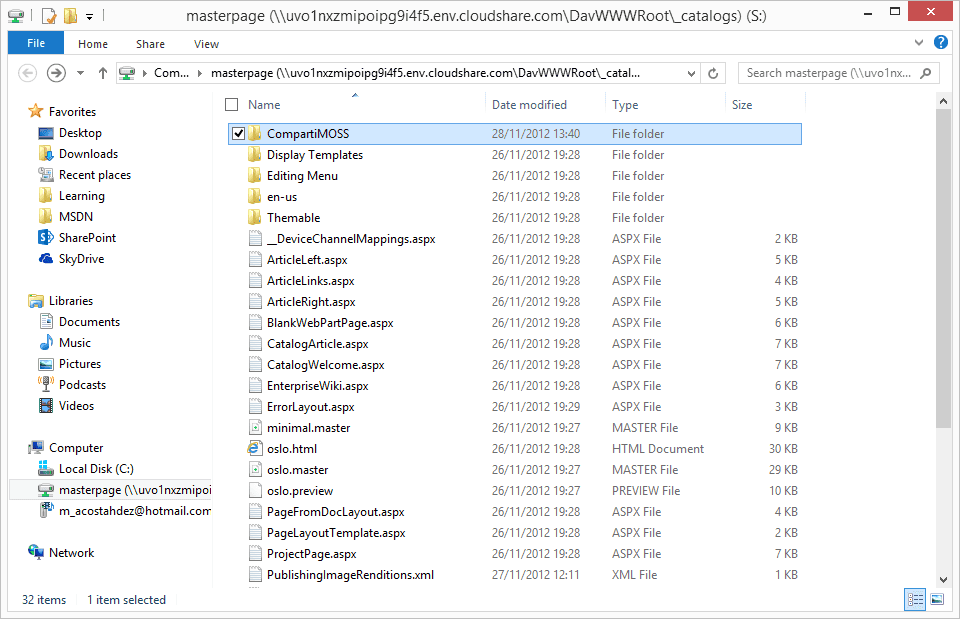Switch to the Large icons view layout
The image size is (960, 619).
pos(937,599)
